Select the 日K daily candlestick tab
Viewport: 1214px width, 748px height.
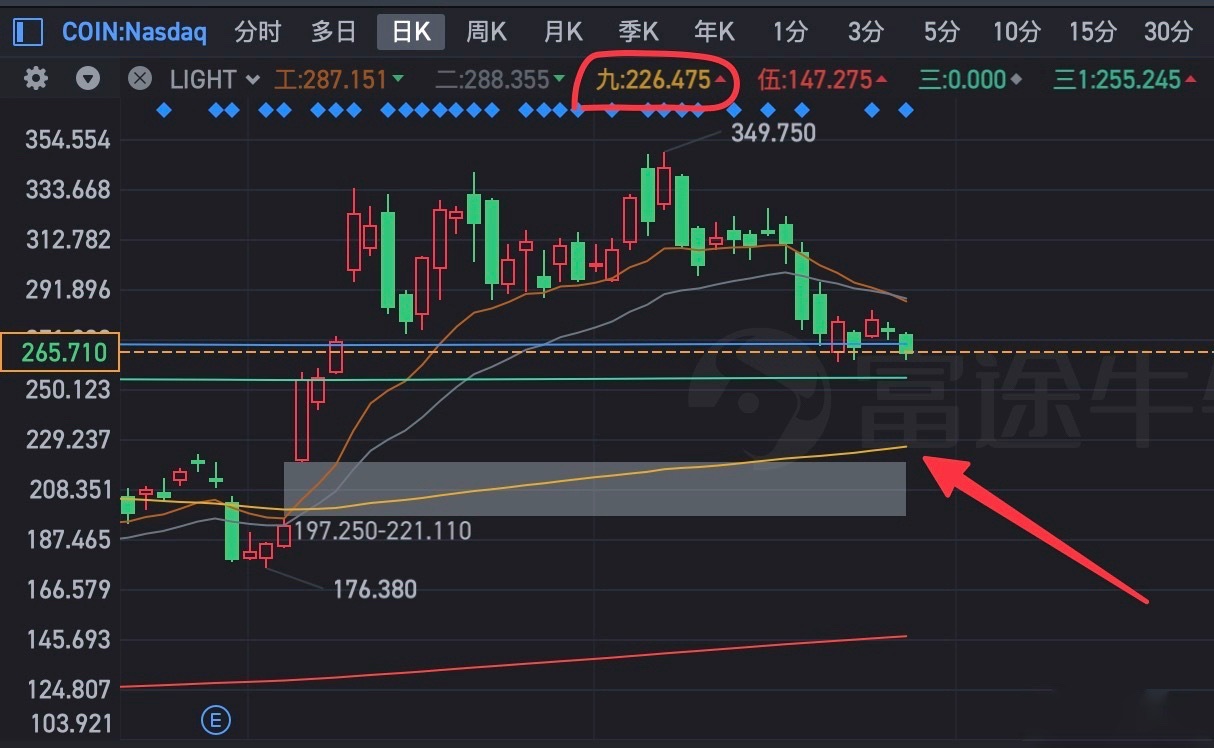pyautogui.click(x=410, y=32)
